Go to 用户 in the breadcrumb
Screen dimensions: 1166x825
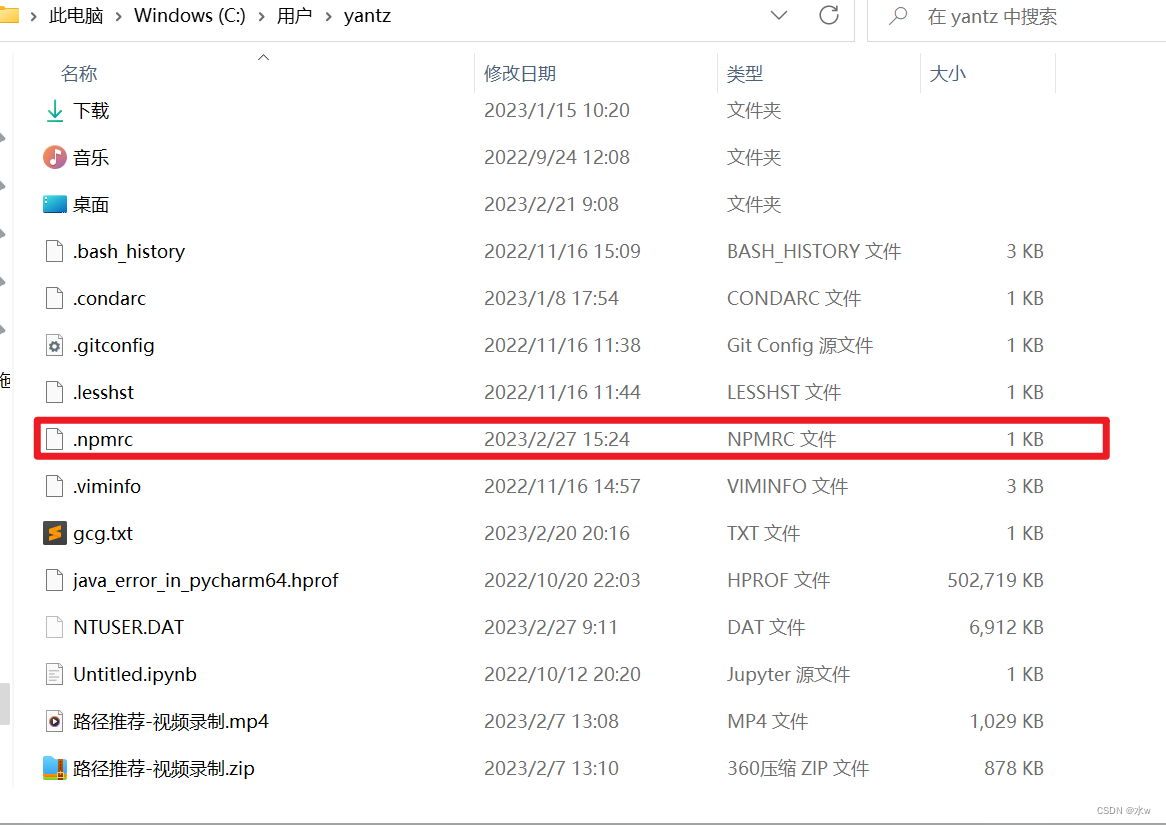294,16
